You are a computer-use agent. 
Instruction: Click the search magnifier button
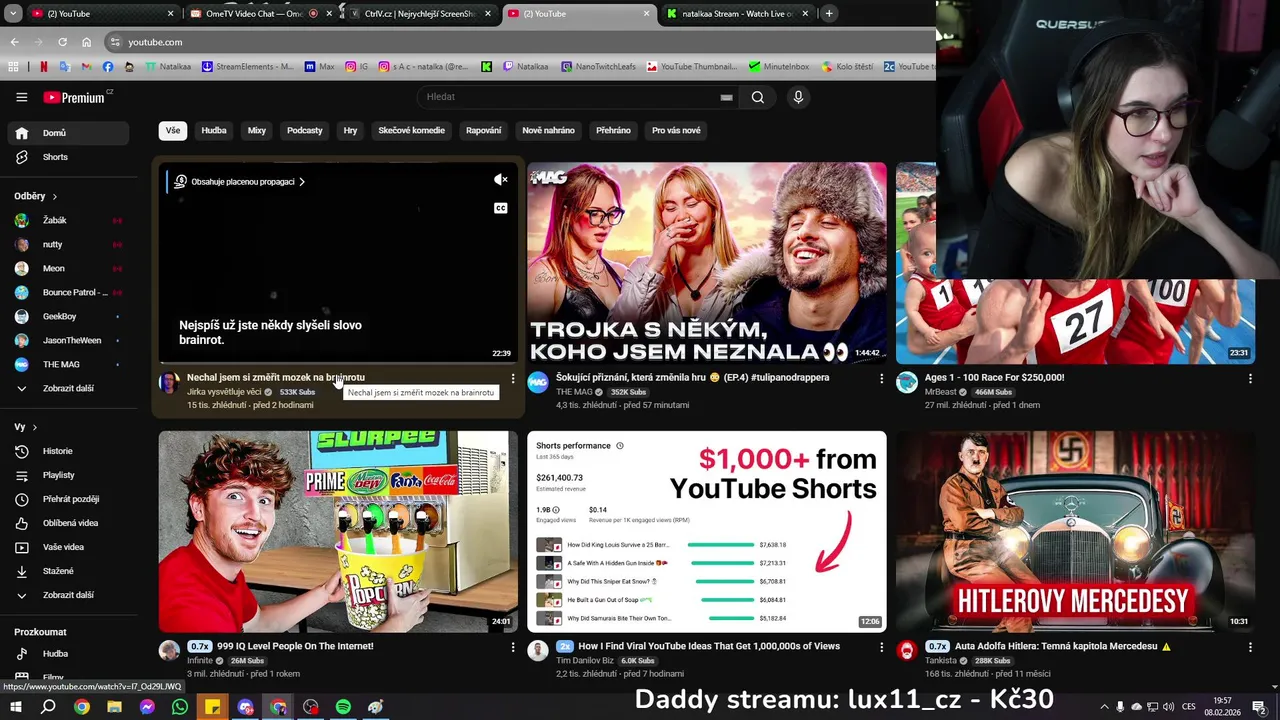758,97
